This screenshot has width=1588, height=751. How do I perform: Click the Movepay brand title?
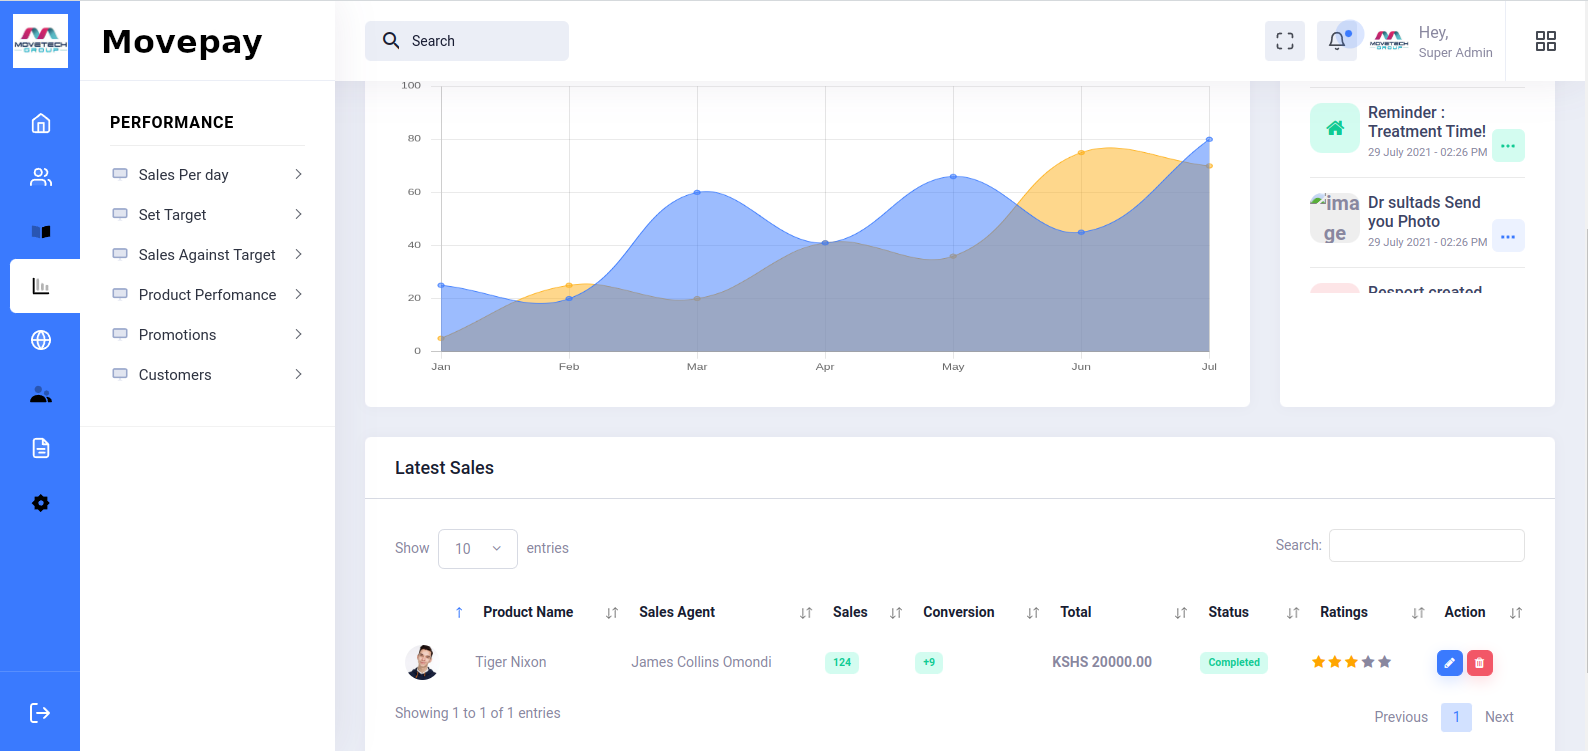click(182, 42)
